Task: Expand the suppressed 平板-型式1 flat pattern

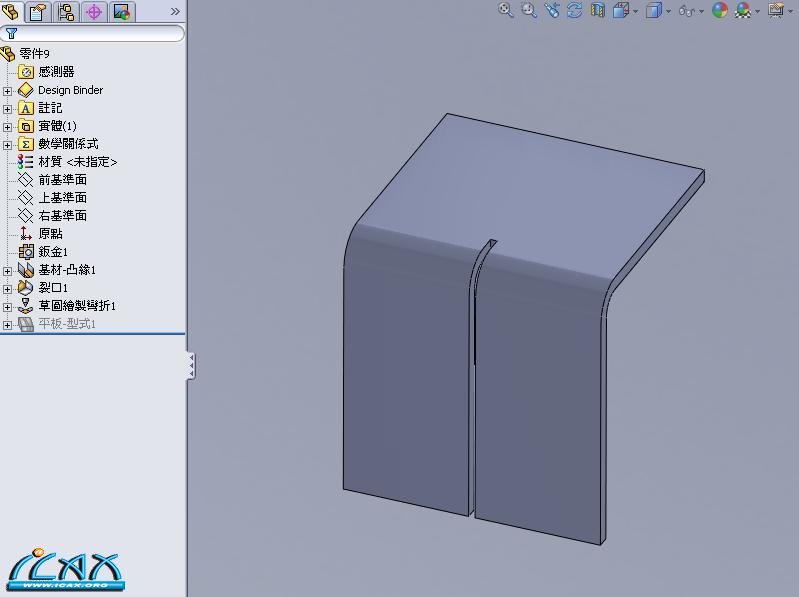Action: (x=7, y=324)
